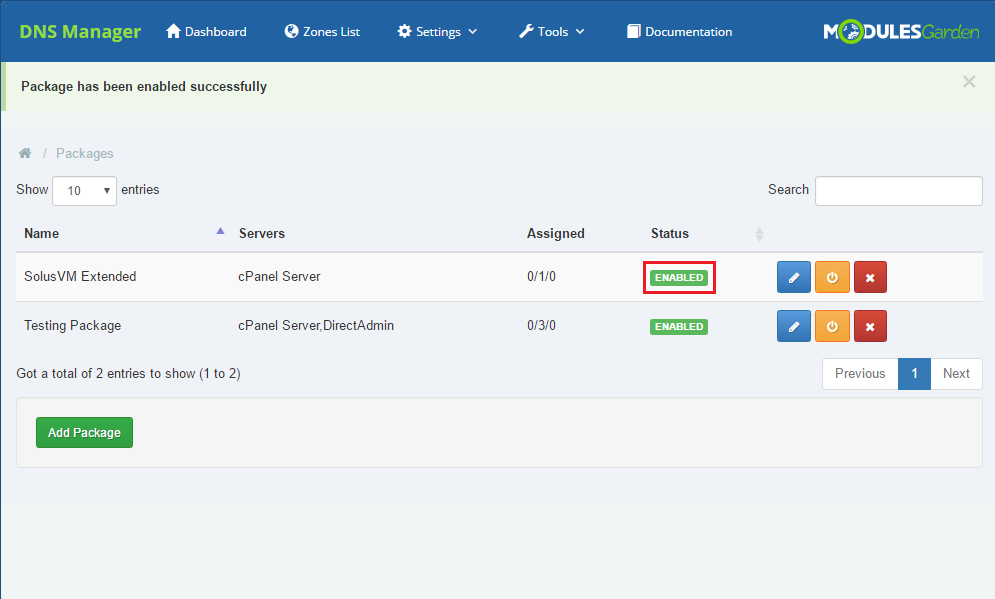The height and width of the screenshot is (599, 995).
Task: Click the Add Package button
Action: coord(84,432)
